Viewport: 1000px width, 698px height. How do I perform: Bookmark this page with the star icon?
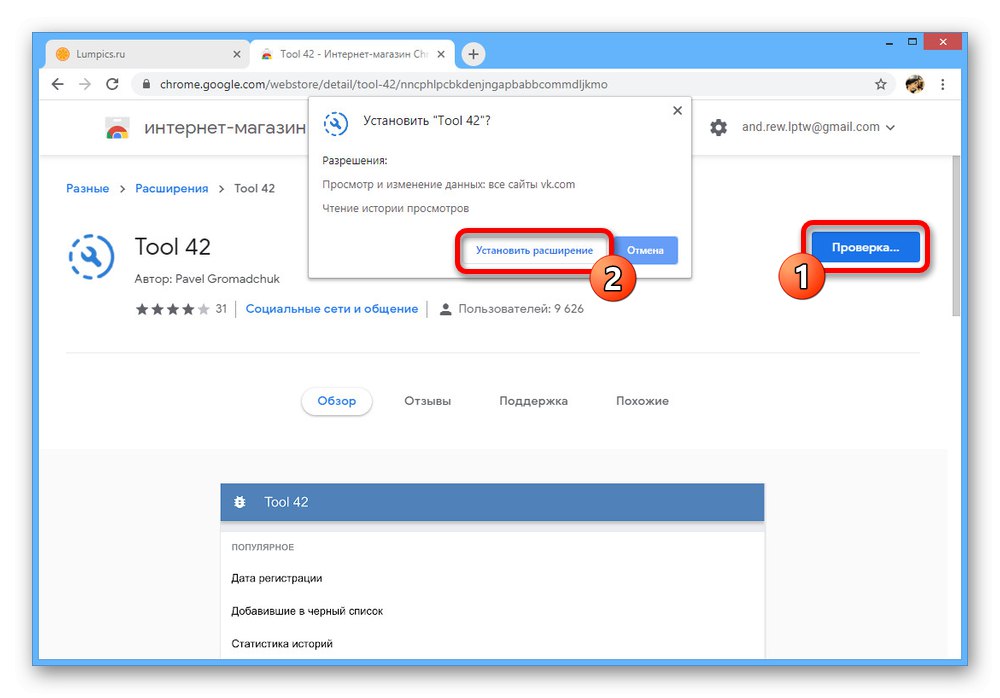[881, 84]
